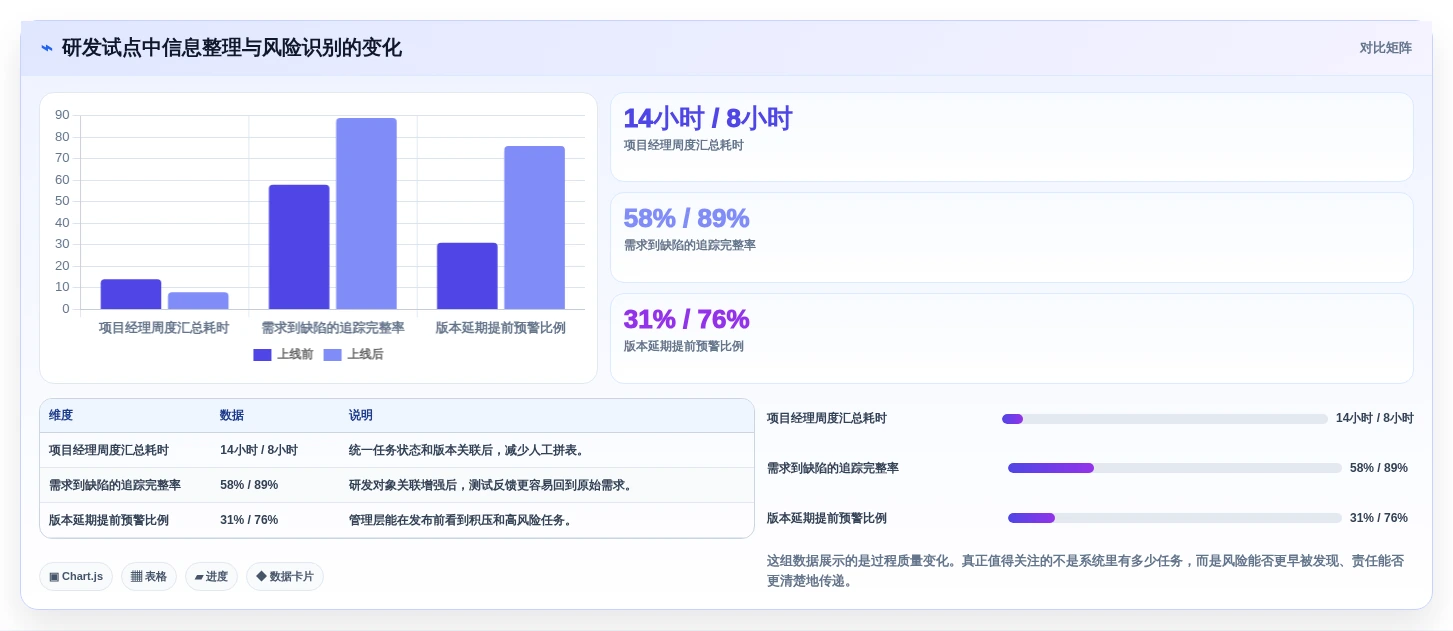Click the lightning icon beside the title
Viewport: 1453px width, 631px height.
coord(47,48)
